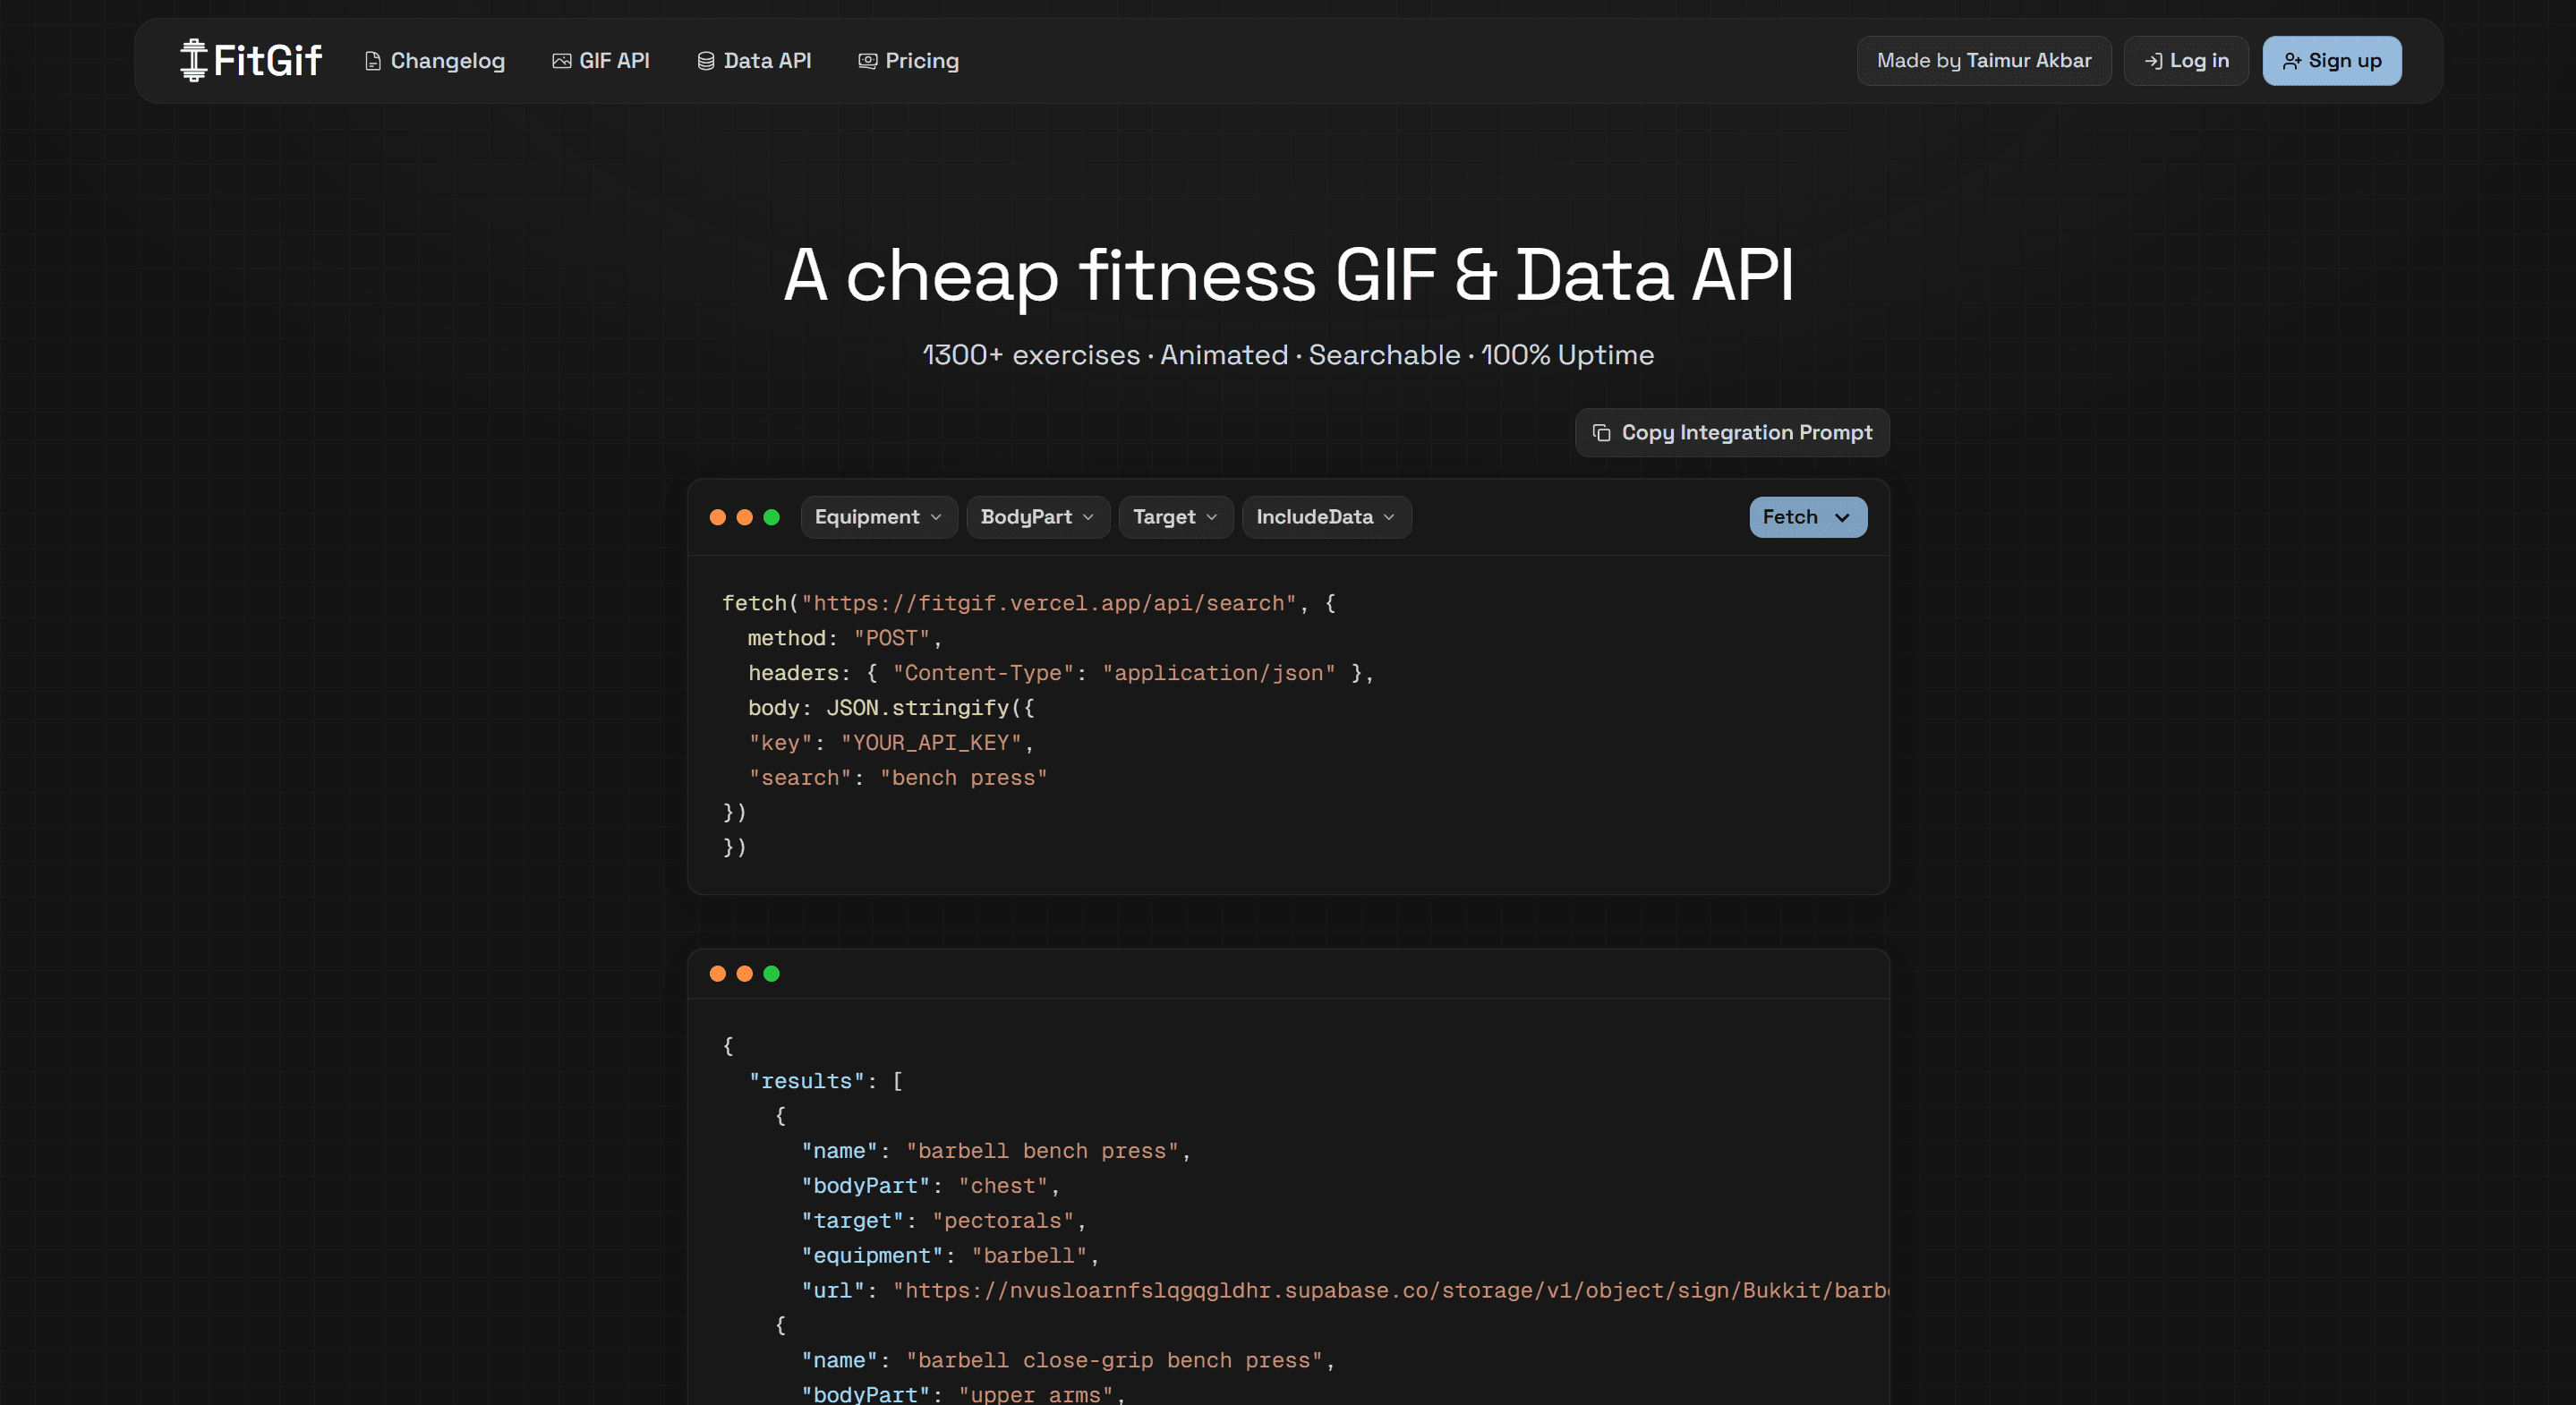2576x1405 pixels.
Task: Click the Changelog document icon
Action: coord(373,61)
